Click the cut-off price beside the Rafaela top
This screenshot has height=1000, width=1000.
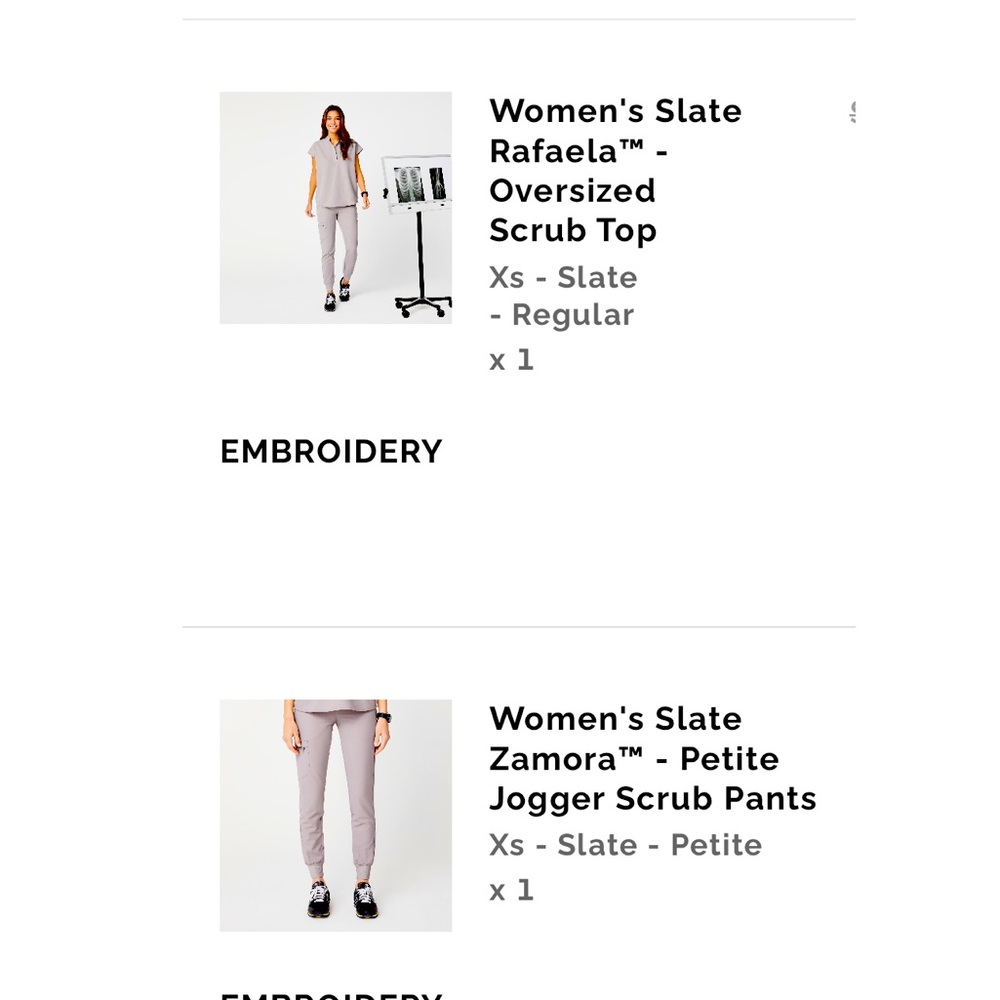tap(852, 112)
